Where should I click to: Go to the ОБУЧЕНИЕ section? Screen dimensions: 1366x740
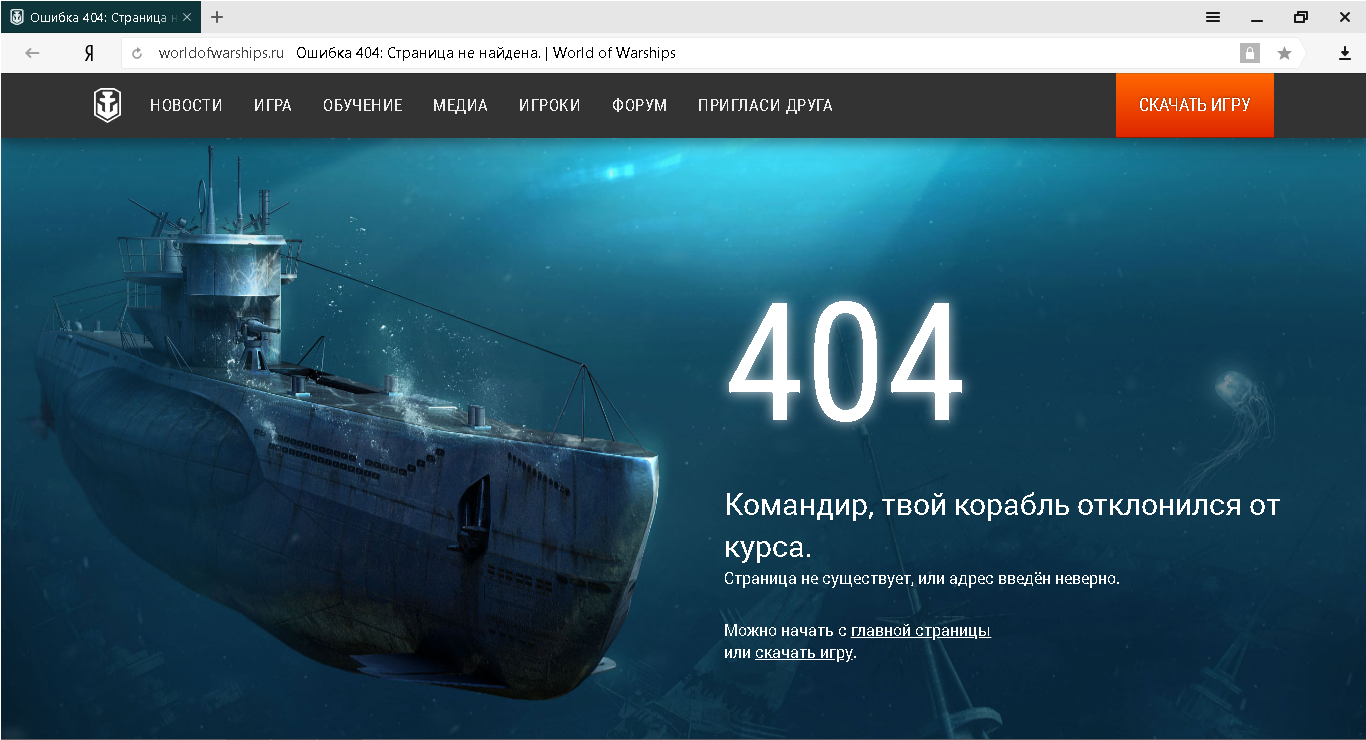pyautogui.click(x=363, y=105)
